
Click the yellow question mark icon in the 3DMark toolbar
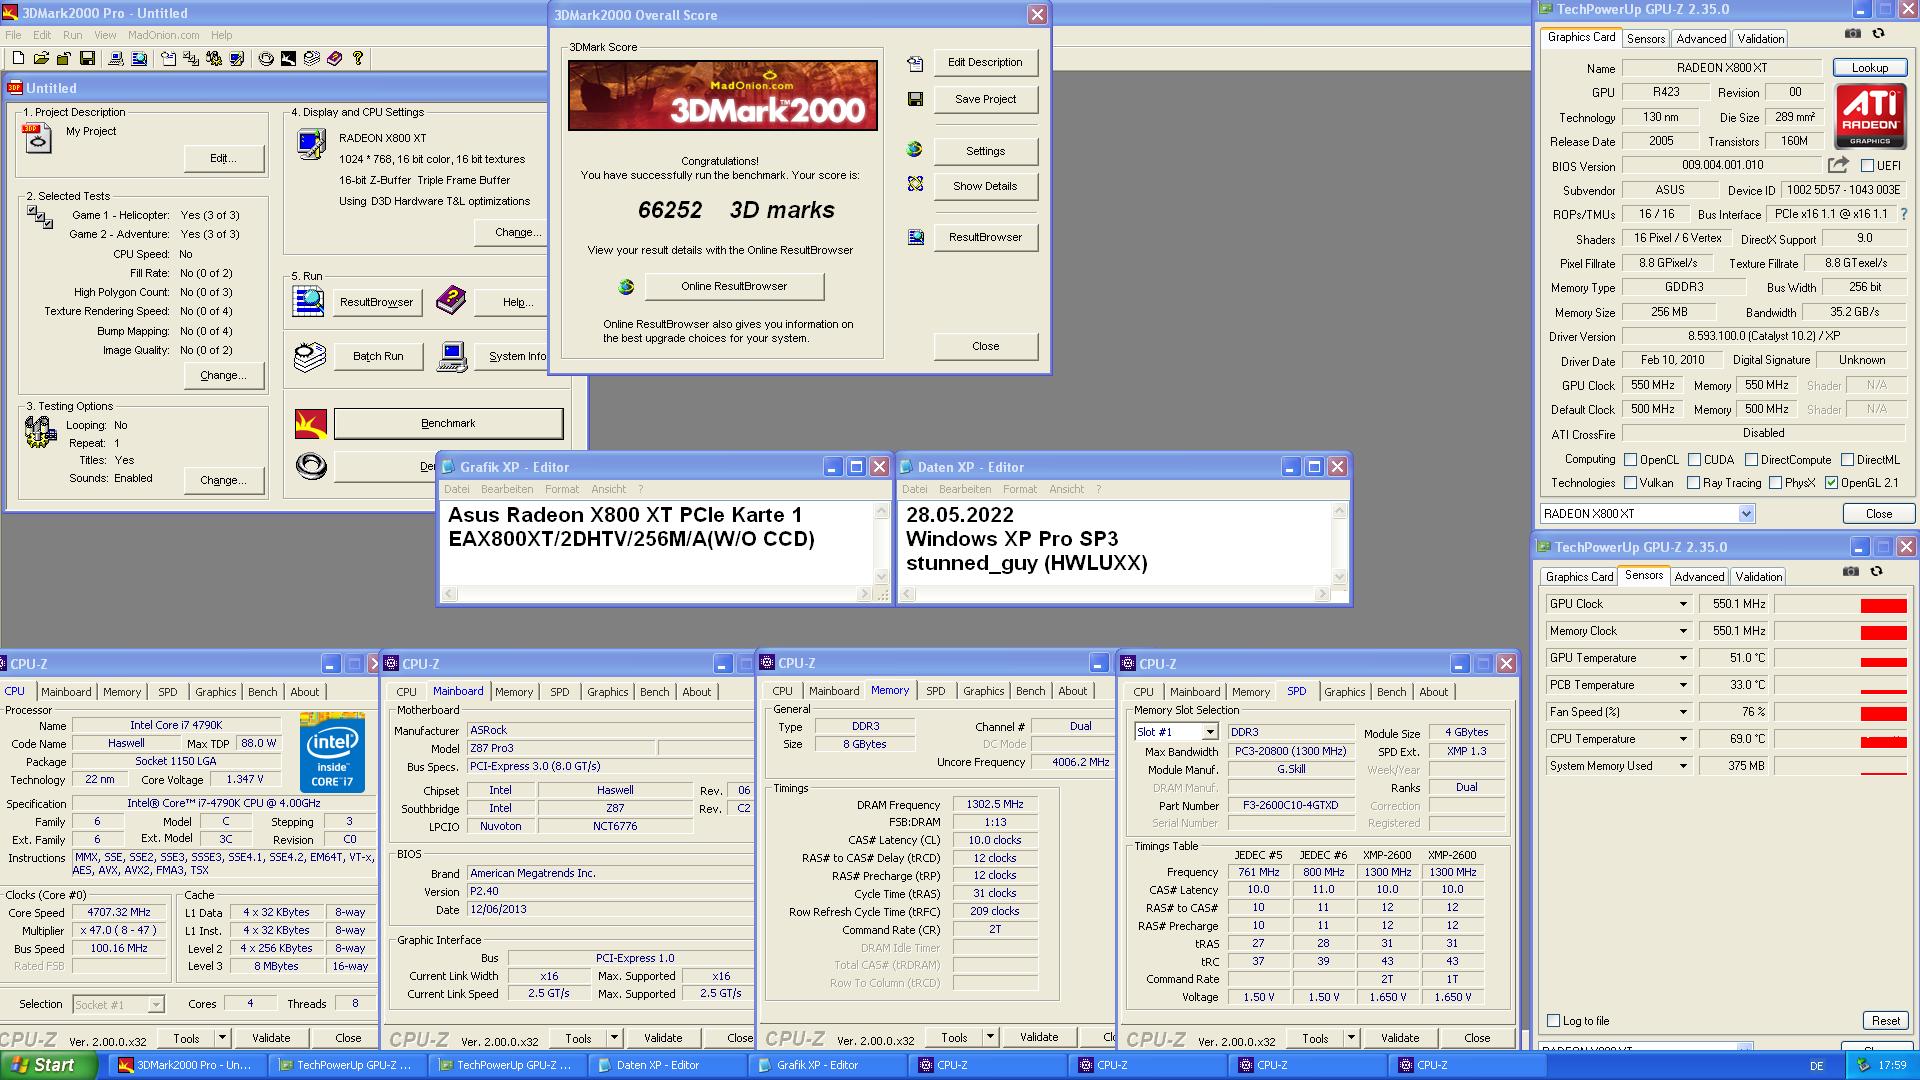tap(358, 59)
